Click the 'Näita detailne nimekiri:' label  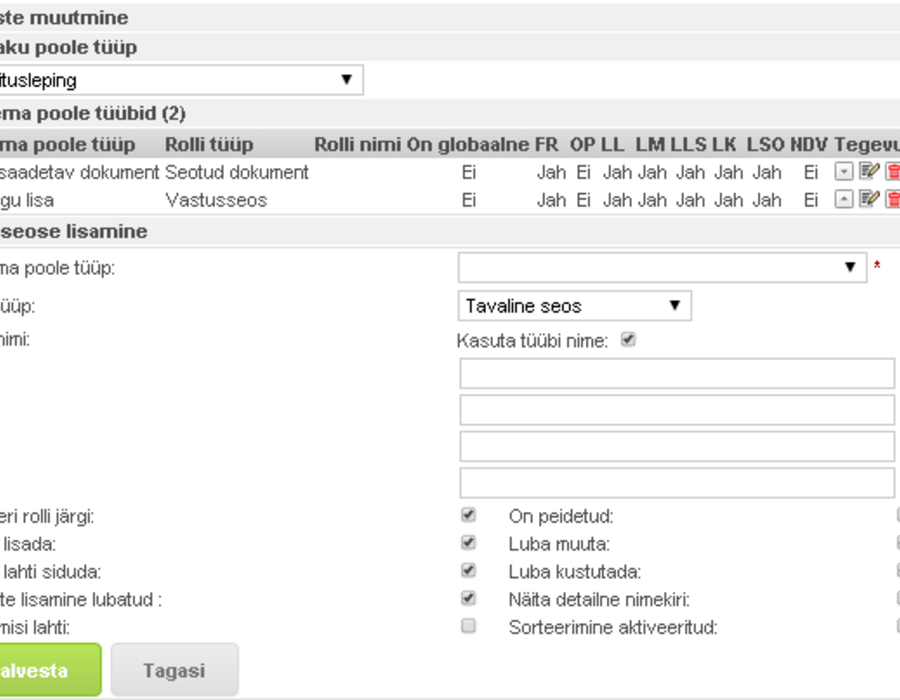tap(599, 600)
